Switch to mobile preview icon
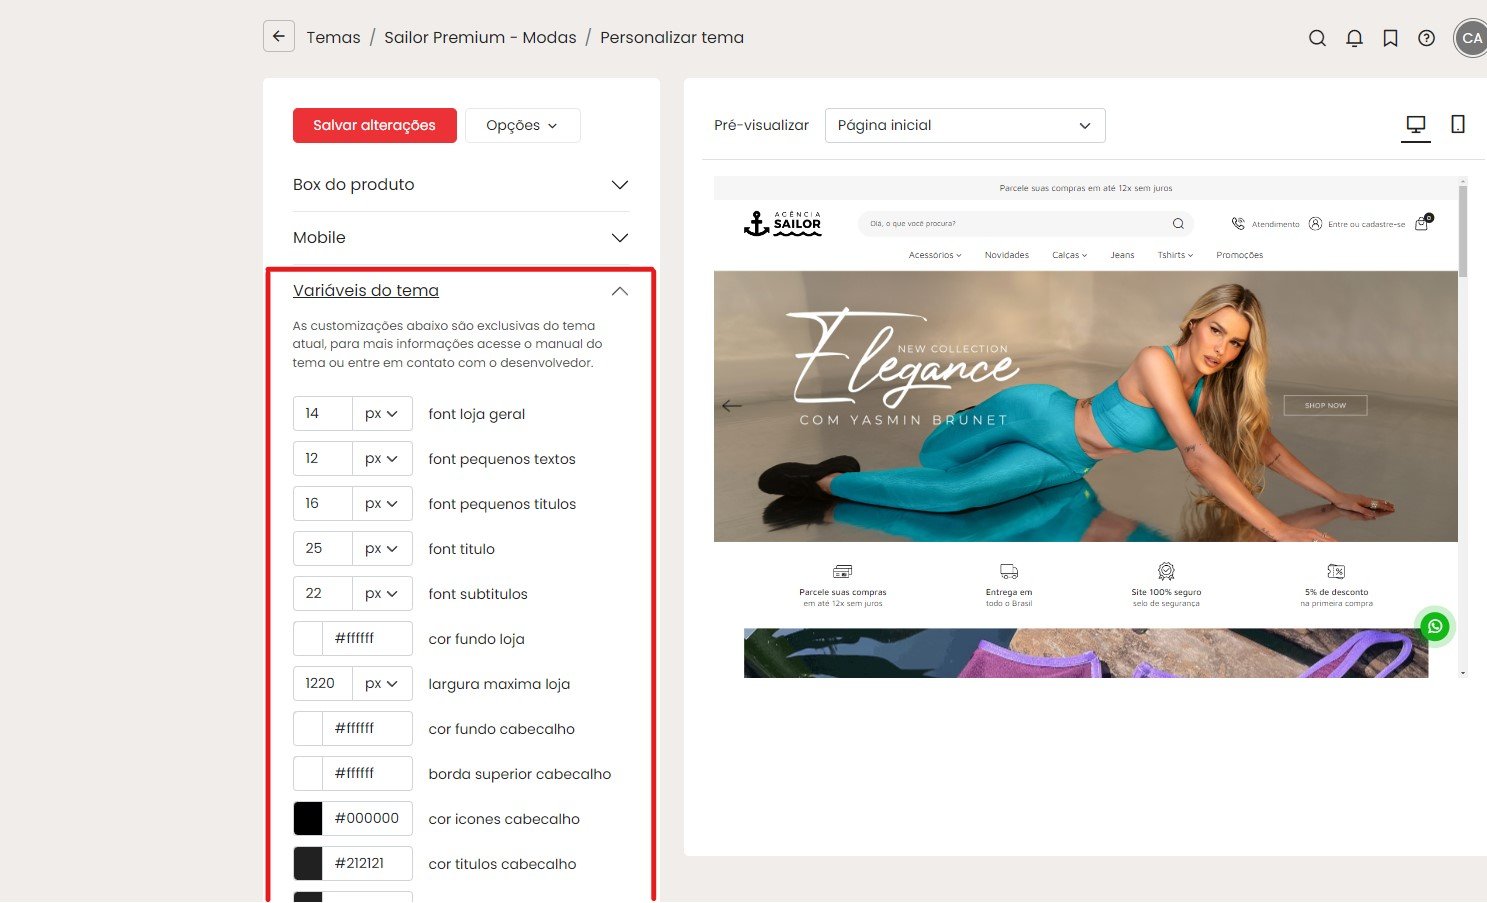 click(1458, 125)
